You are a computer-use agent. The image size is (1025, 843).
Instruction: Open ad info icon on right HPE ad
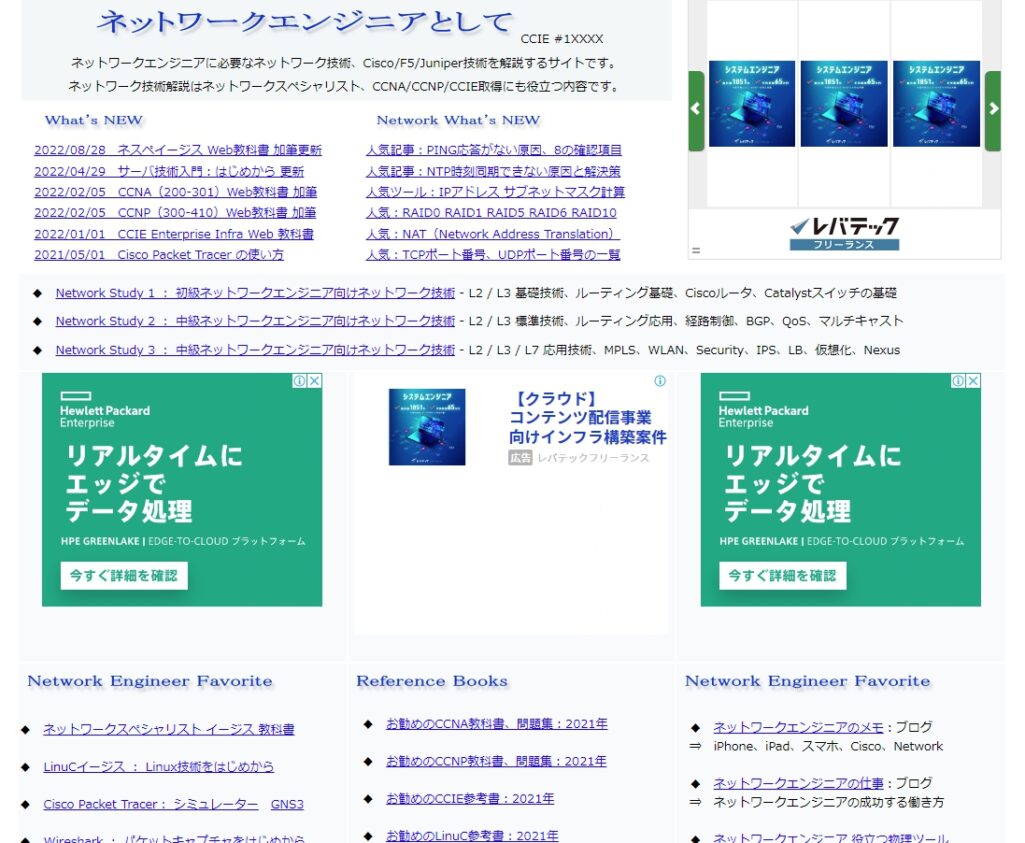[x=958, y=381]
